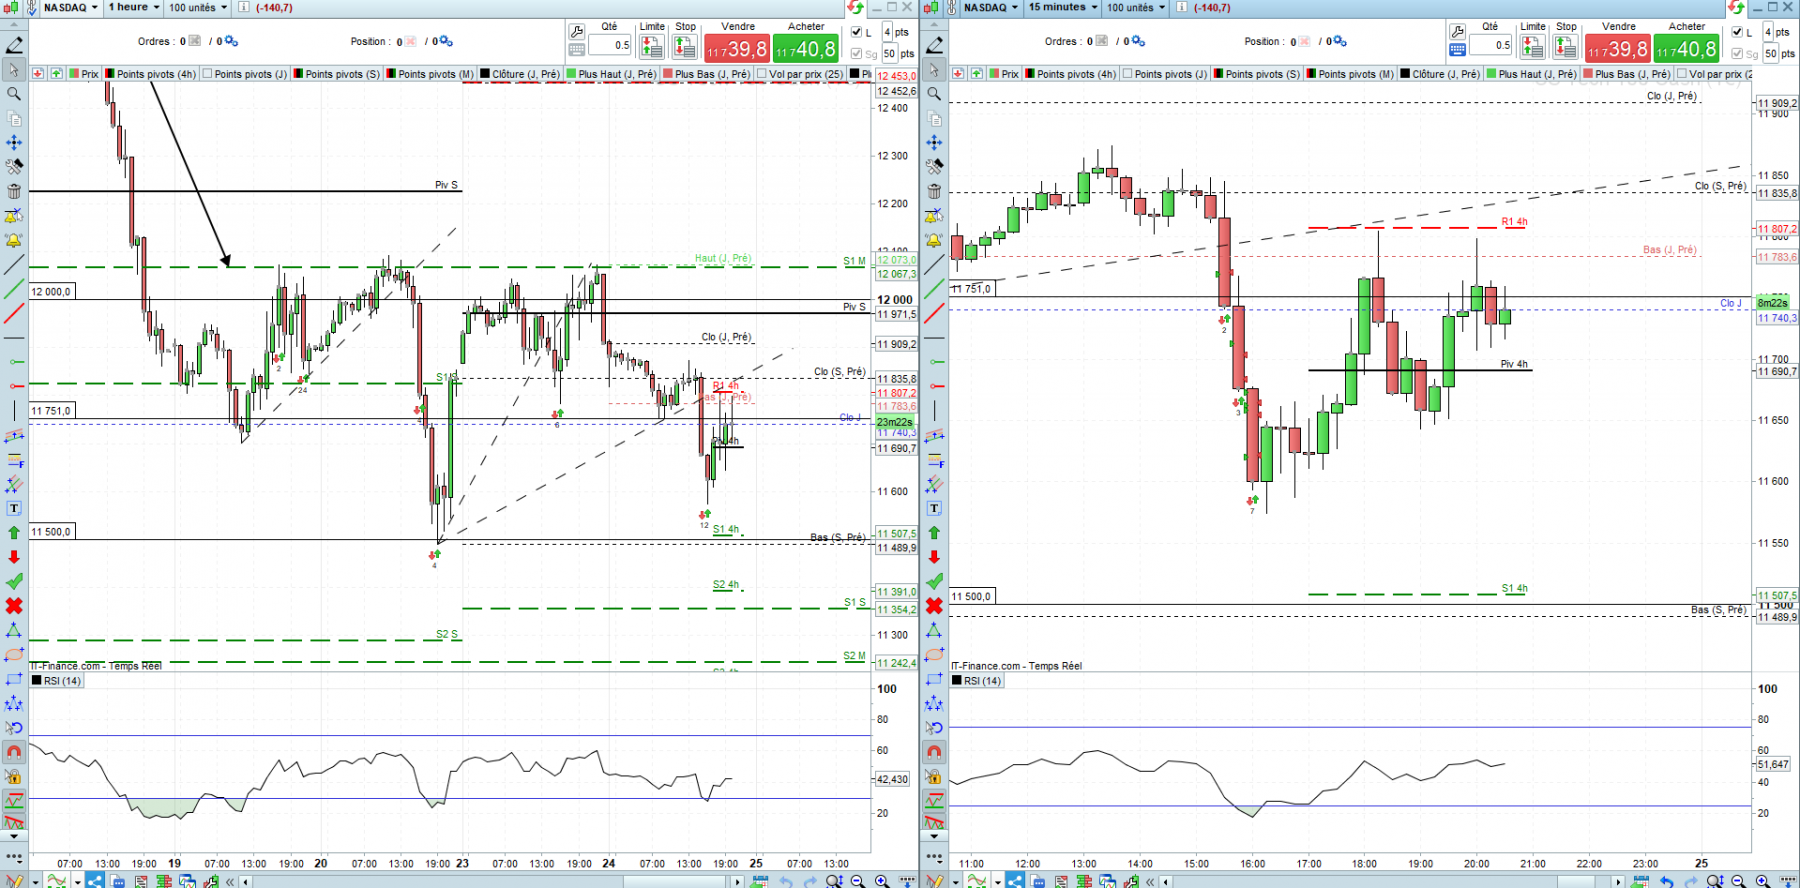Click the Plus Haut (J, Pré) green swatch in 1 heure window
The width and height of the screenshot is (1800, 888).
(x=571, y=74)
